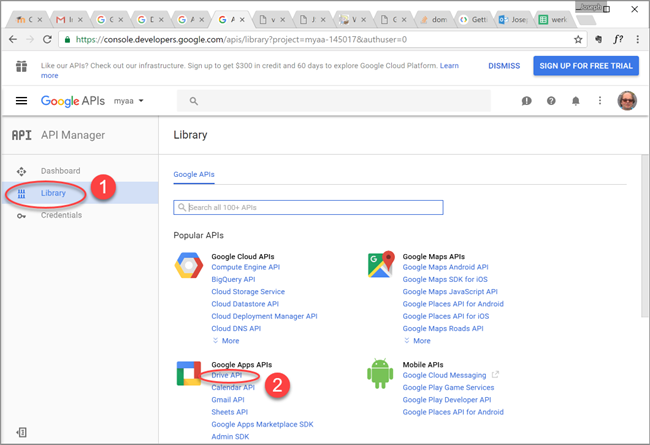Open Google Cloud Messaging link

444,375
